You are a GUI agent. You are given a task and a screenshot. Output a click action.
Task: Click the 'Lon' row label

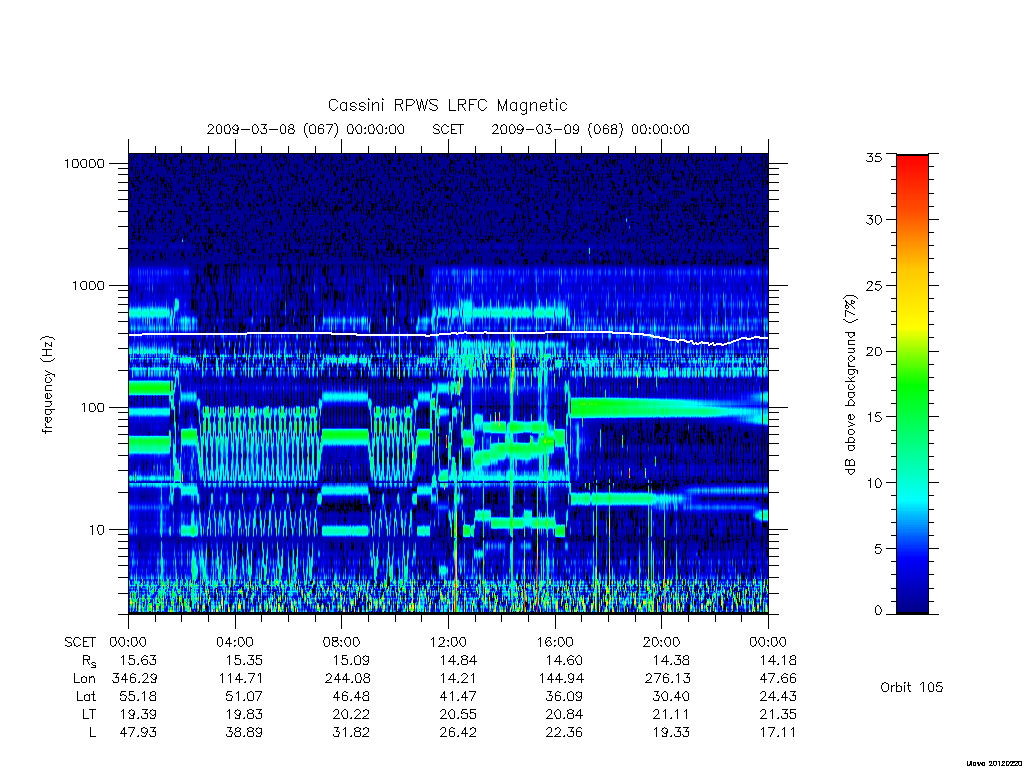click(84, 679)
